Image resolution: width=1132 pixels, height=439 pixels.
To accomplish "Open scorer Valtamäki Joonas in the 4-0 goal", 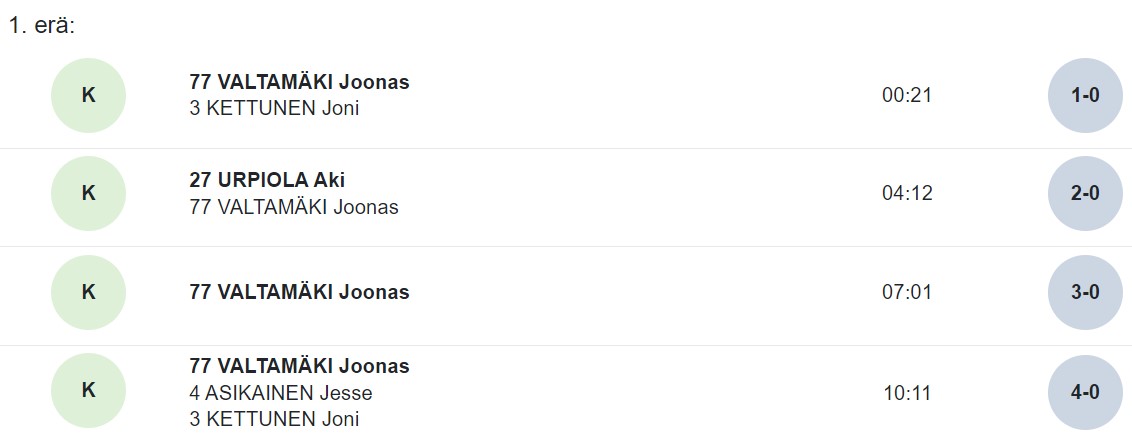I will click(299, 366).
